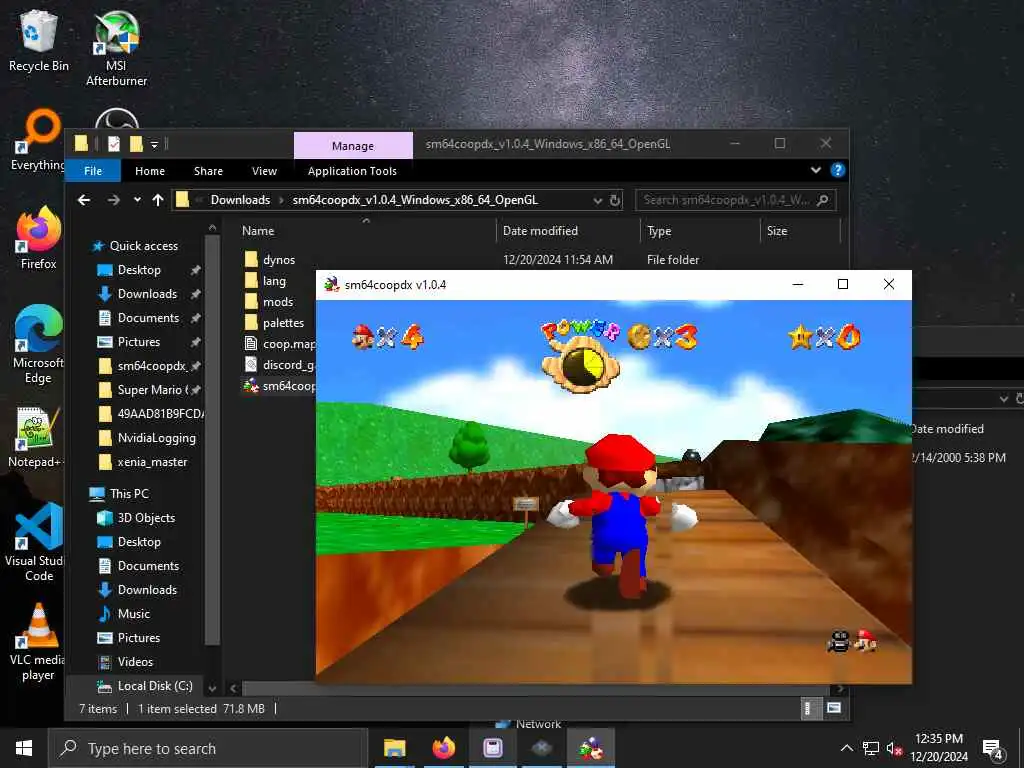Switch to sm64coopdx app on the taskbar

[590, 748]
